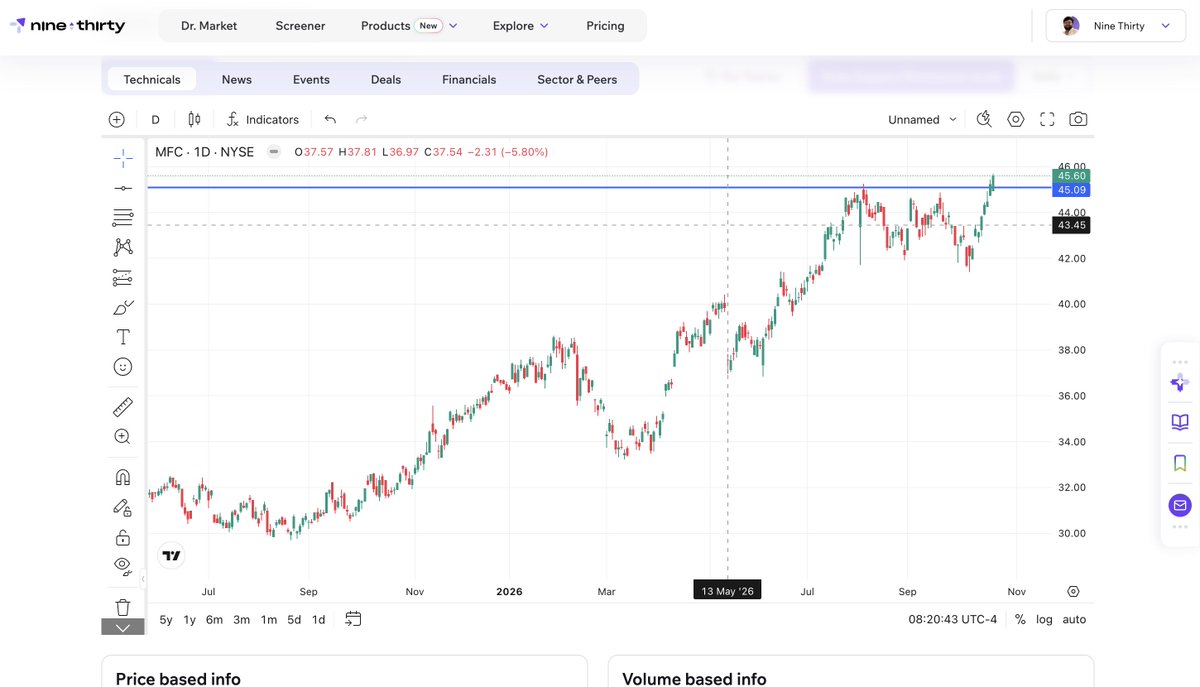
Task: Open the forecasting and position tools
Action: click(123, 277)
